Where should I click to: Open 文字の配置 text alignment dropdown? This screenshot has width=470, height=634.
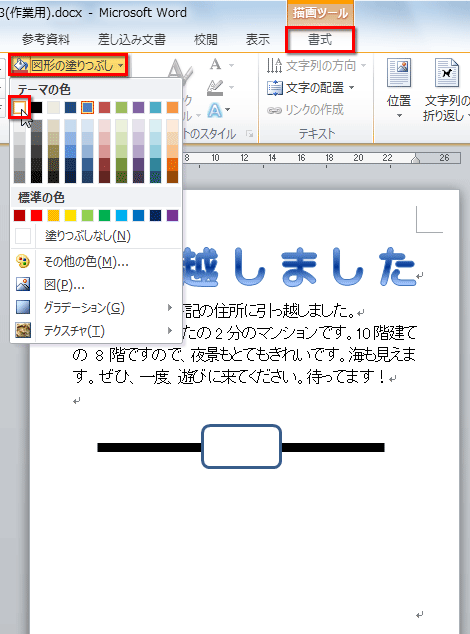tap(311, 88)
